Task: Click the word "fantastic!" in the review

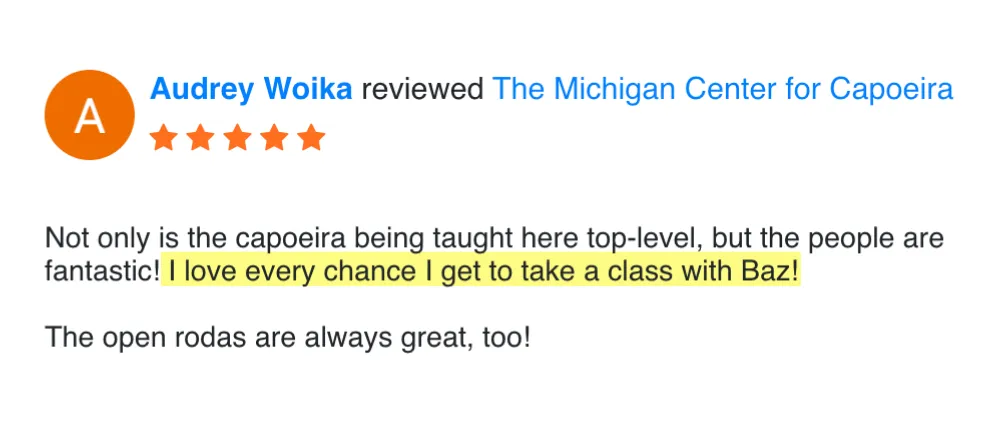Action: pos(102,272)
